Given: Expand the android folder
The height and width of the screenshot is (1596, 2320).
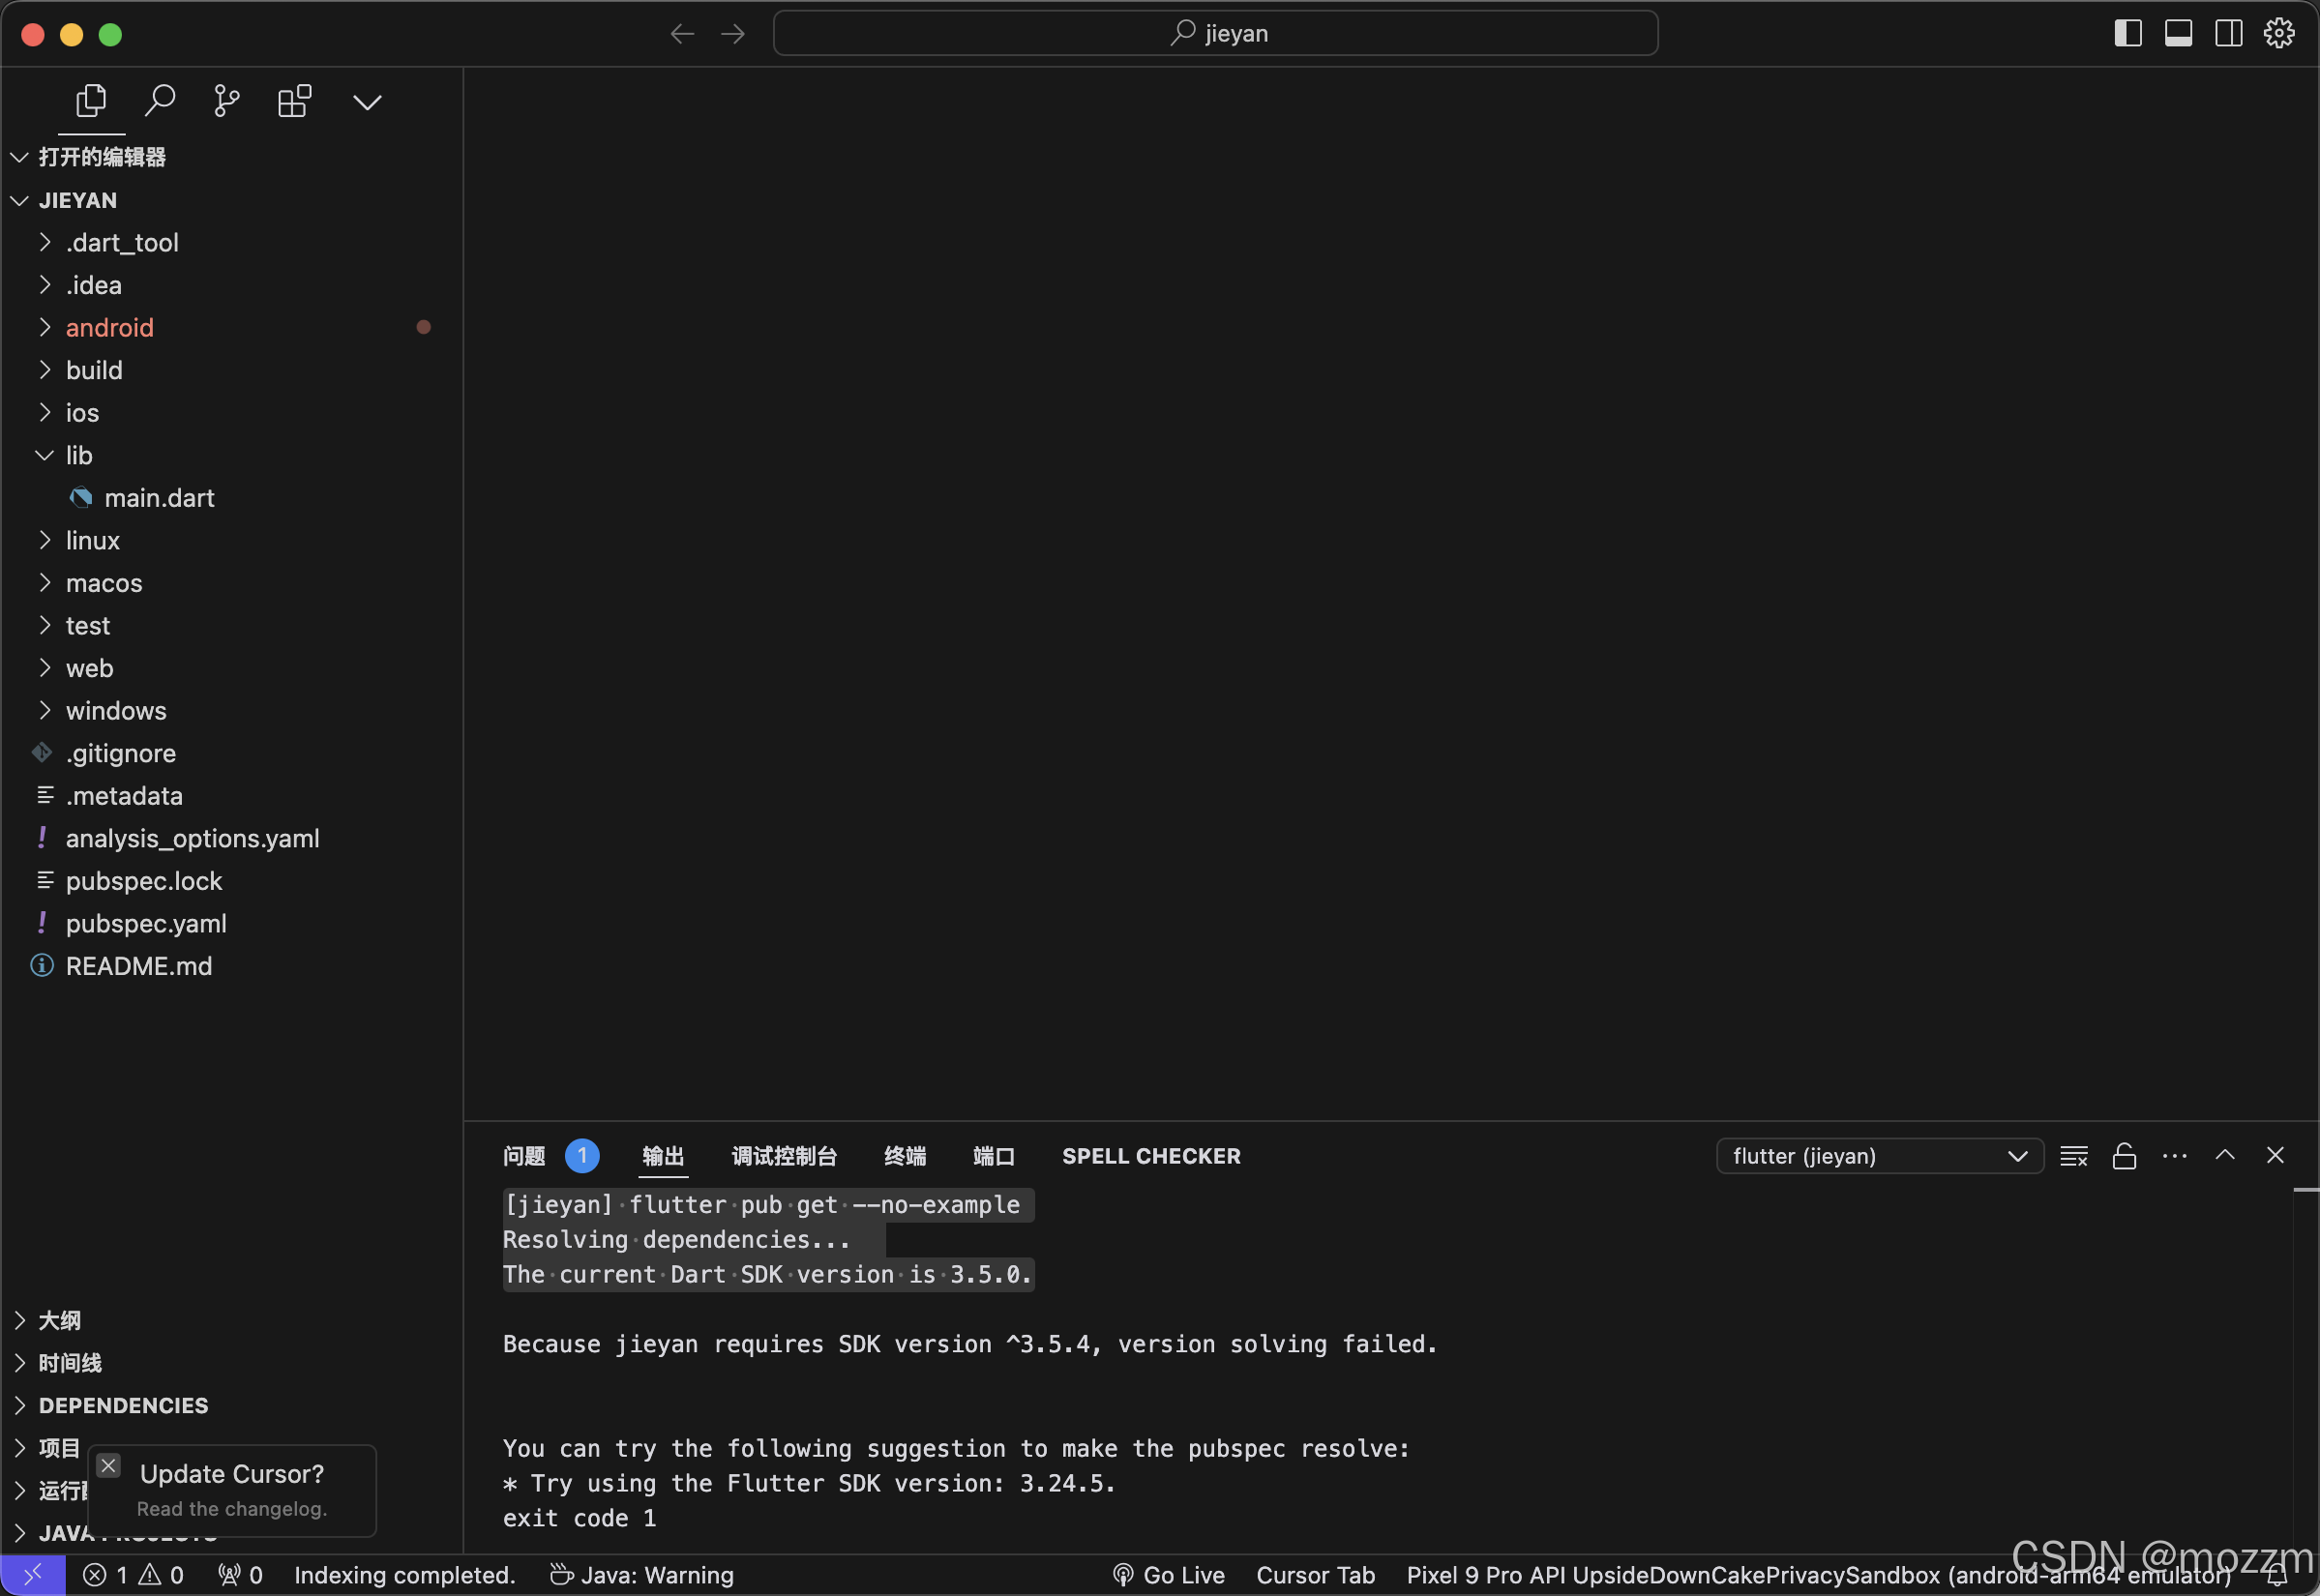Looking at the screenshot, I should pos(109,328).
